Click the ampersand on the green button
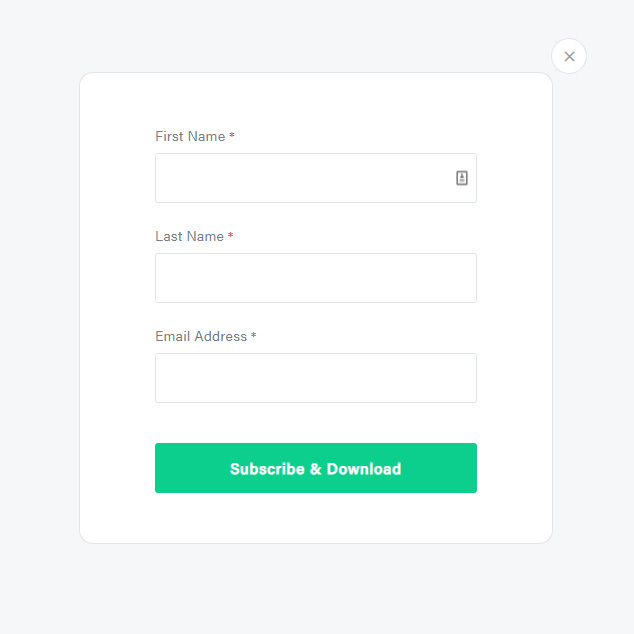 click(314, 469)
